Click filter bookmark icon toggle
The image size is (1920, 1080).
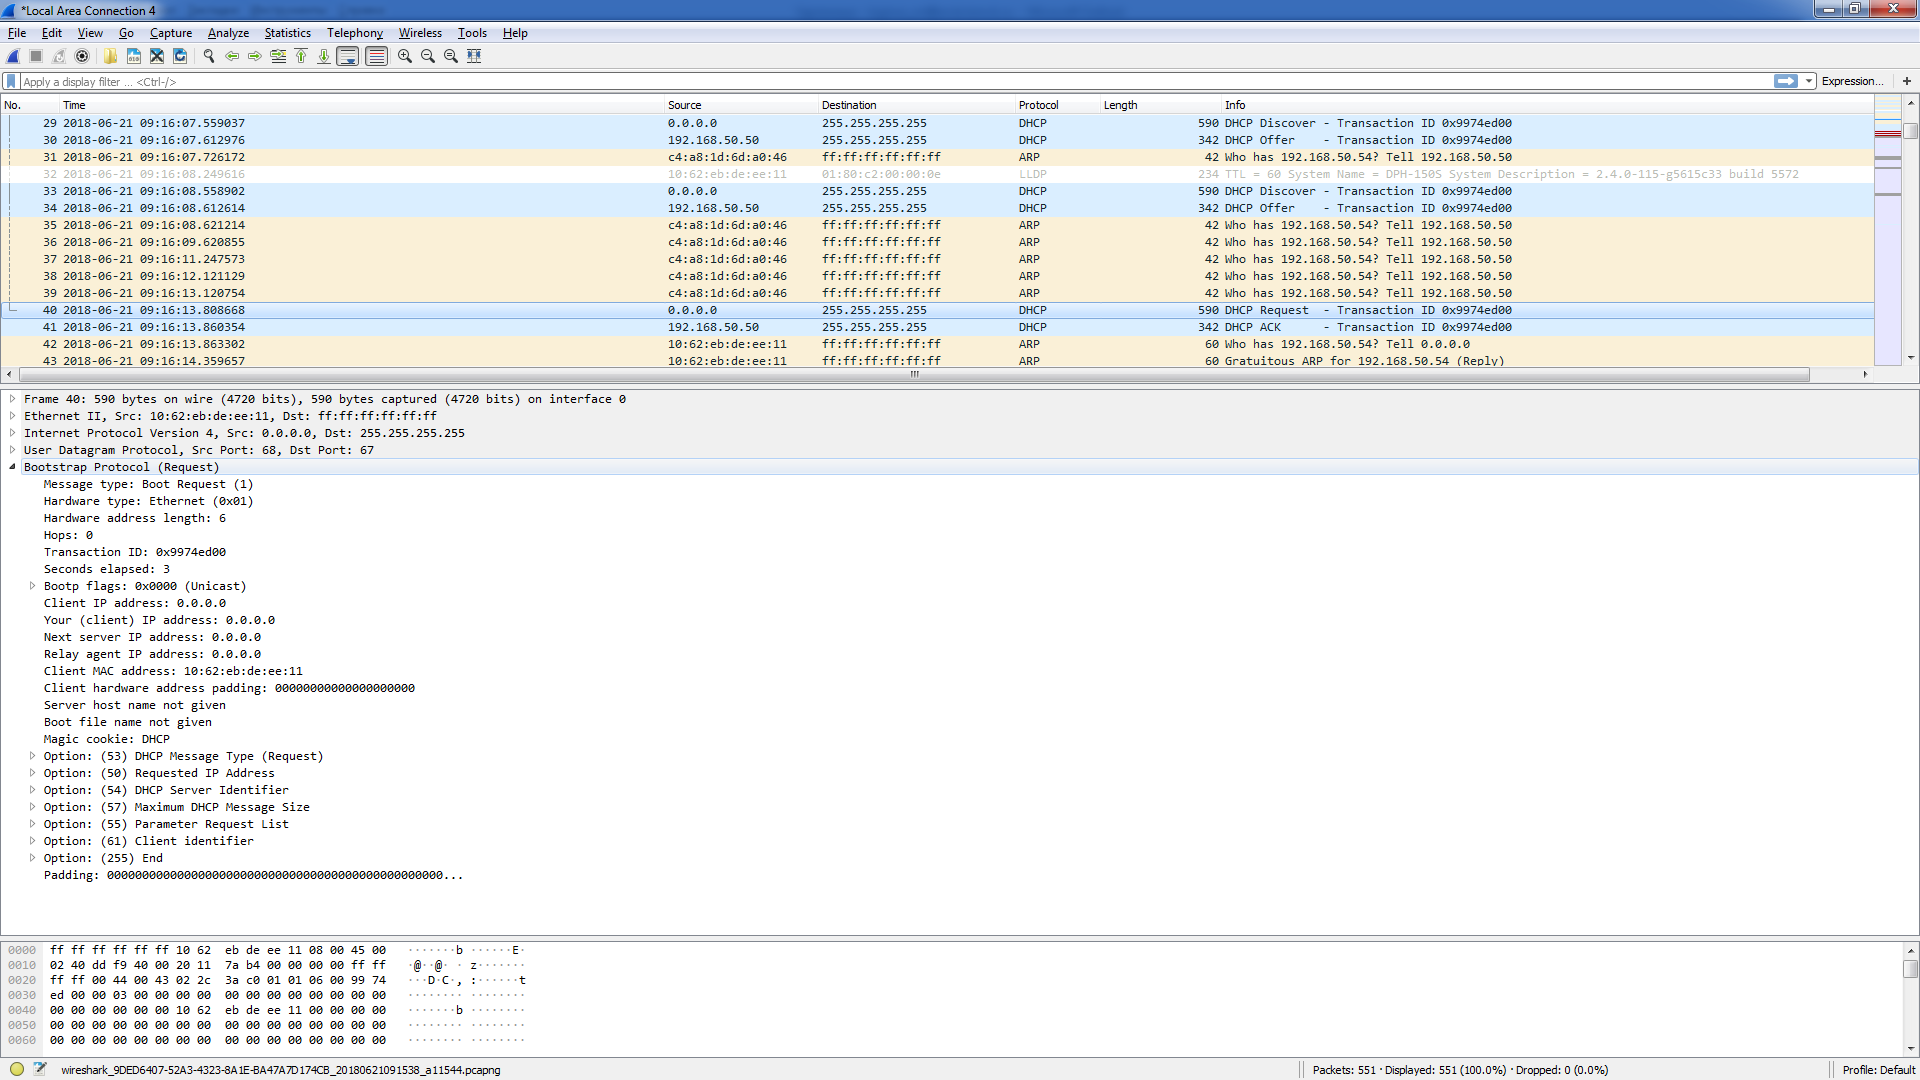tap(11, 81)
